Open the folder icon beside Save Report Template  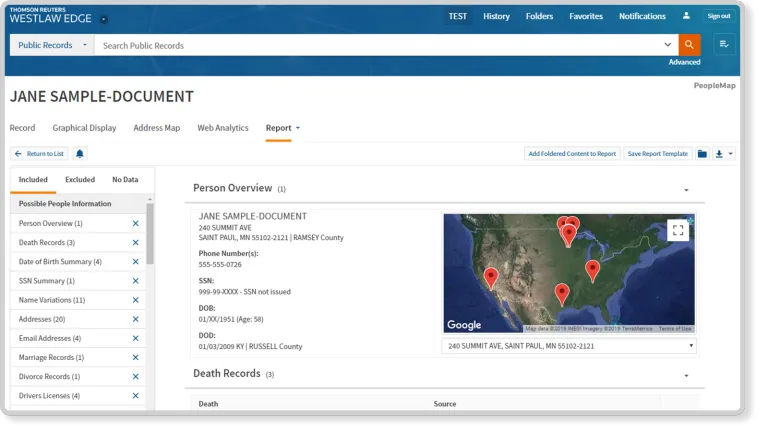click(702, 153)
